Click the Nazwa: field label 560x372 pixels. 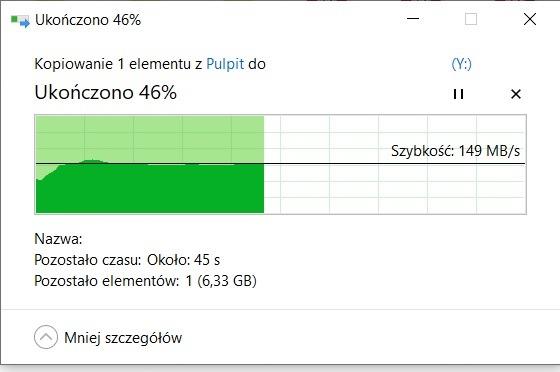(x=58, y=239)
